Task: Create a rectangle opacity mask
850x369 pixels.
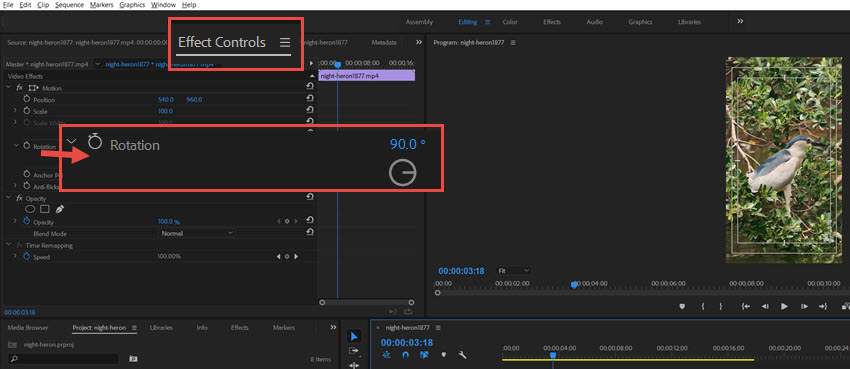Action: click(x=45, y=209)
